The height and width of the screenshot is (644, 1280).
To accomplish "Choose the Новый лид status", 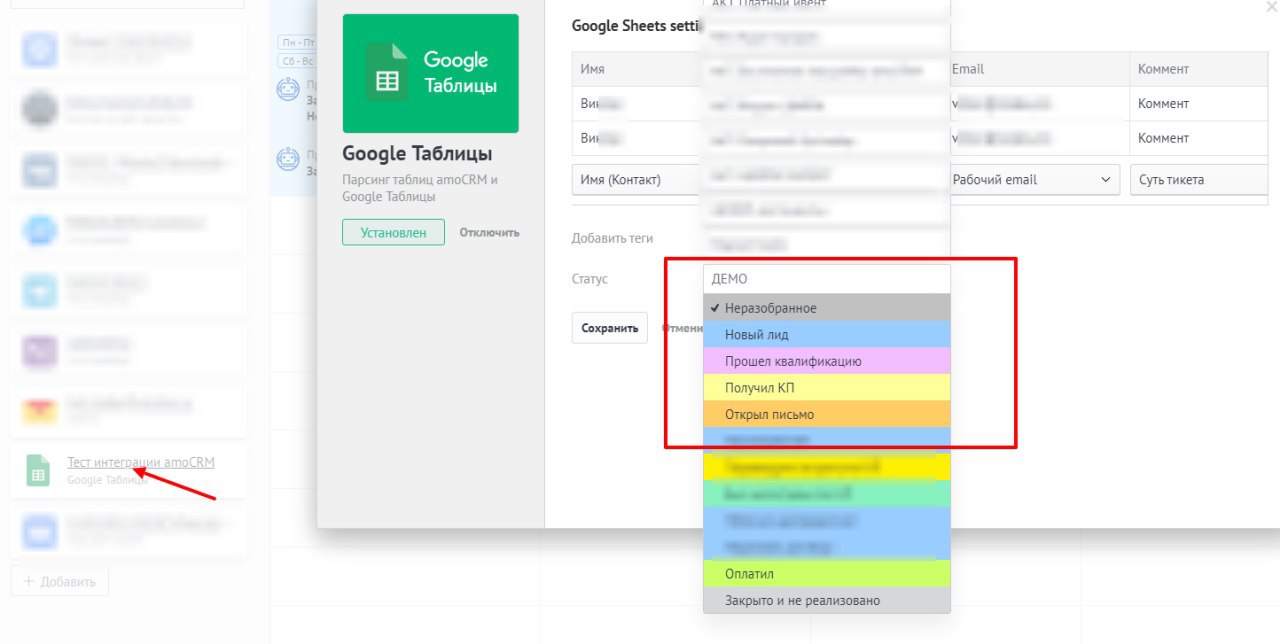I will pyautogui.click(x=826, y=334).
